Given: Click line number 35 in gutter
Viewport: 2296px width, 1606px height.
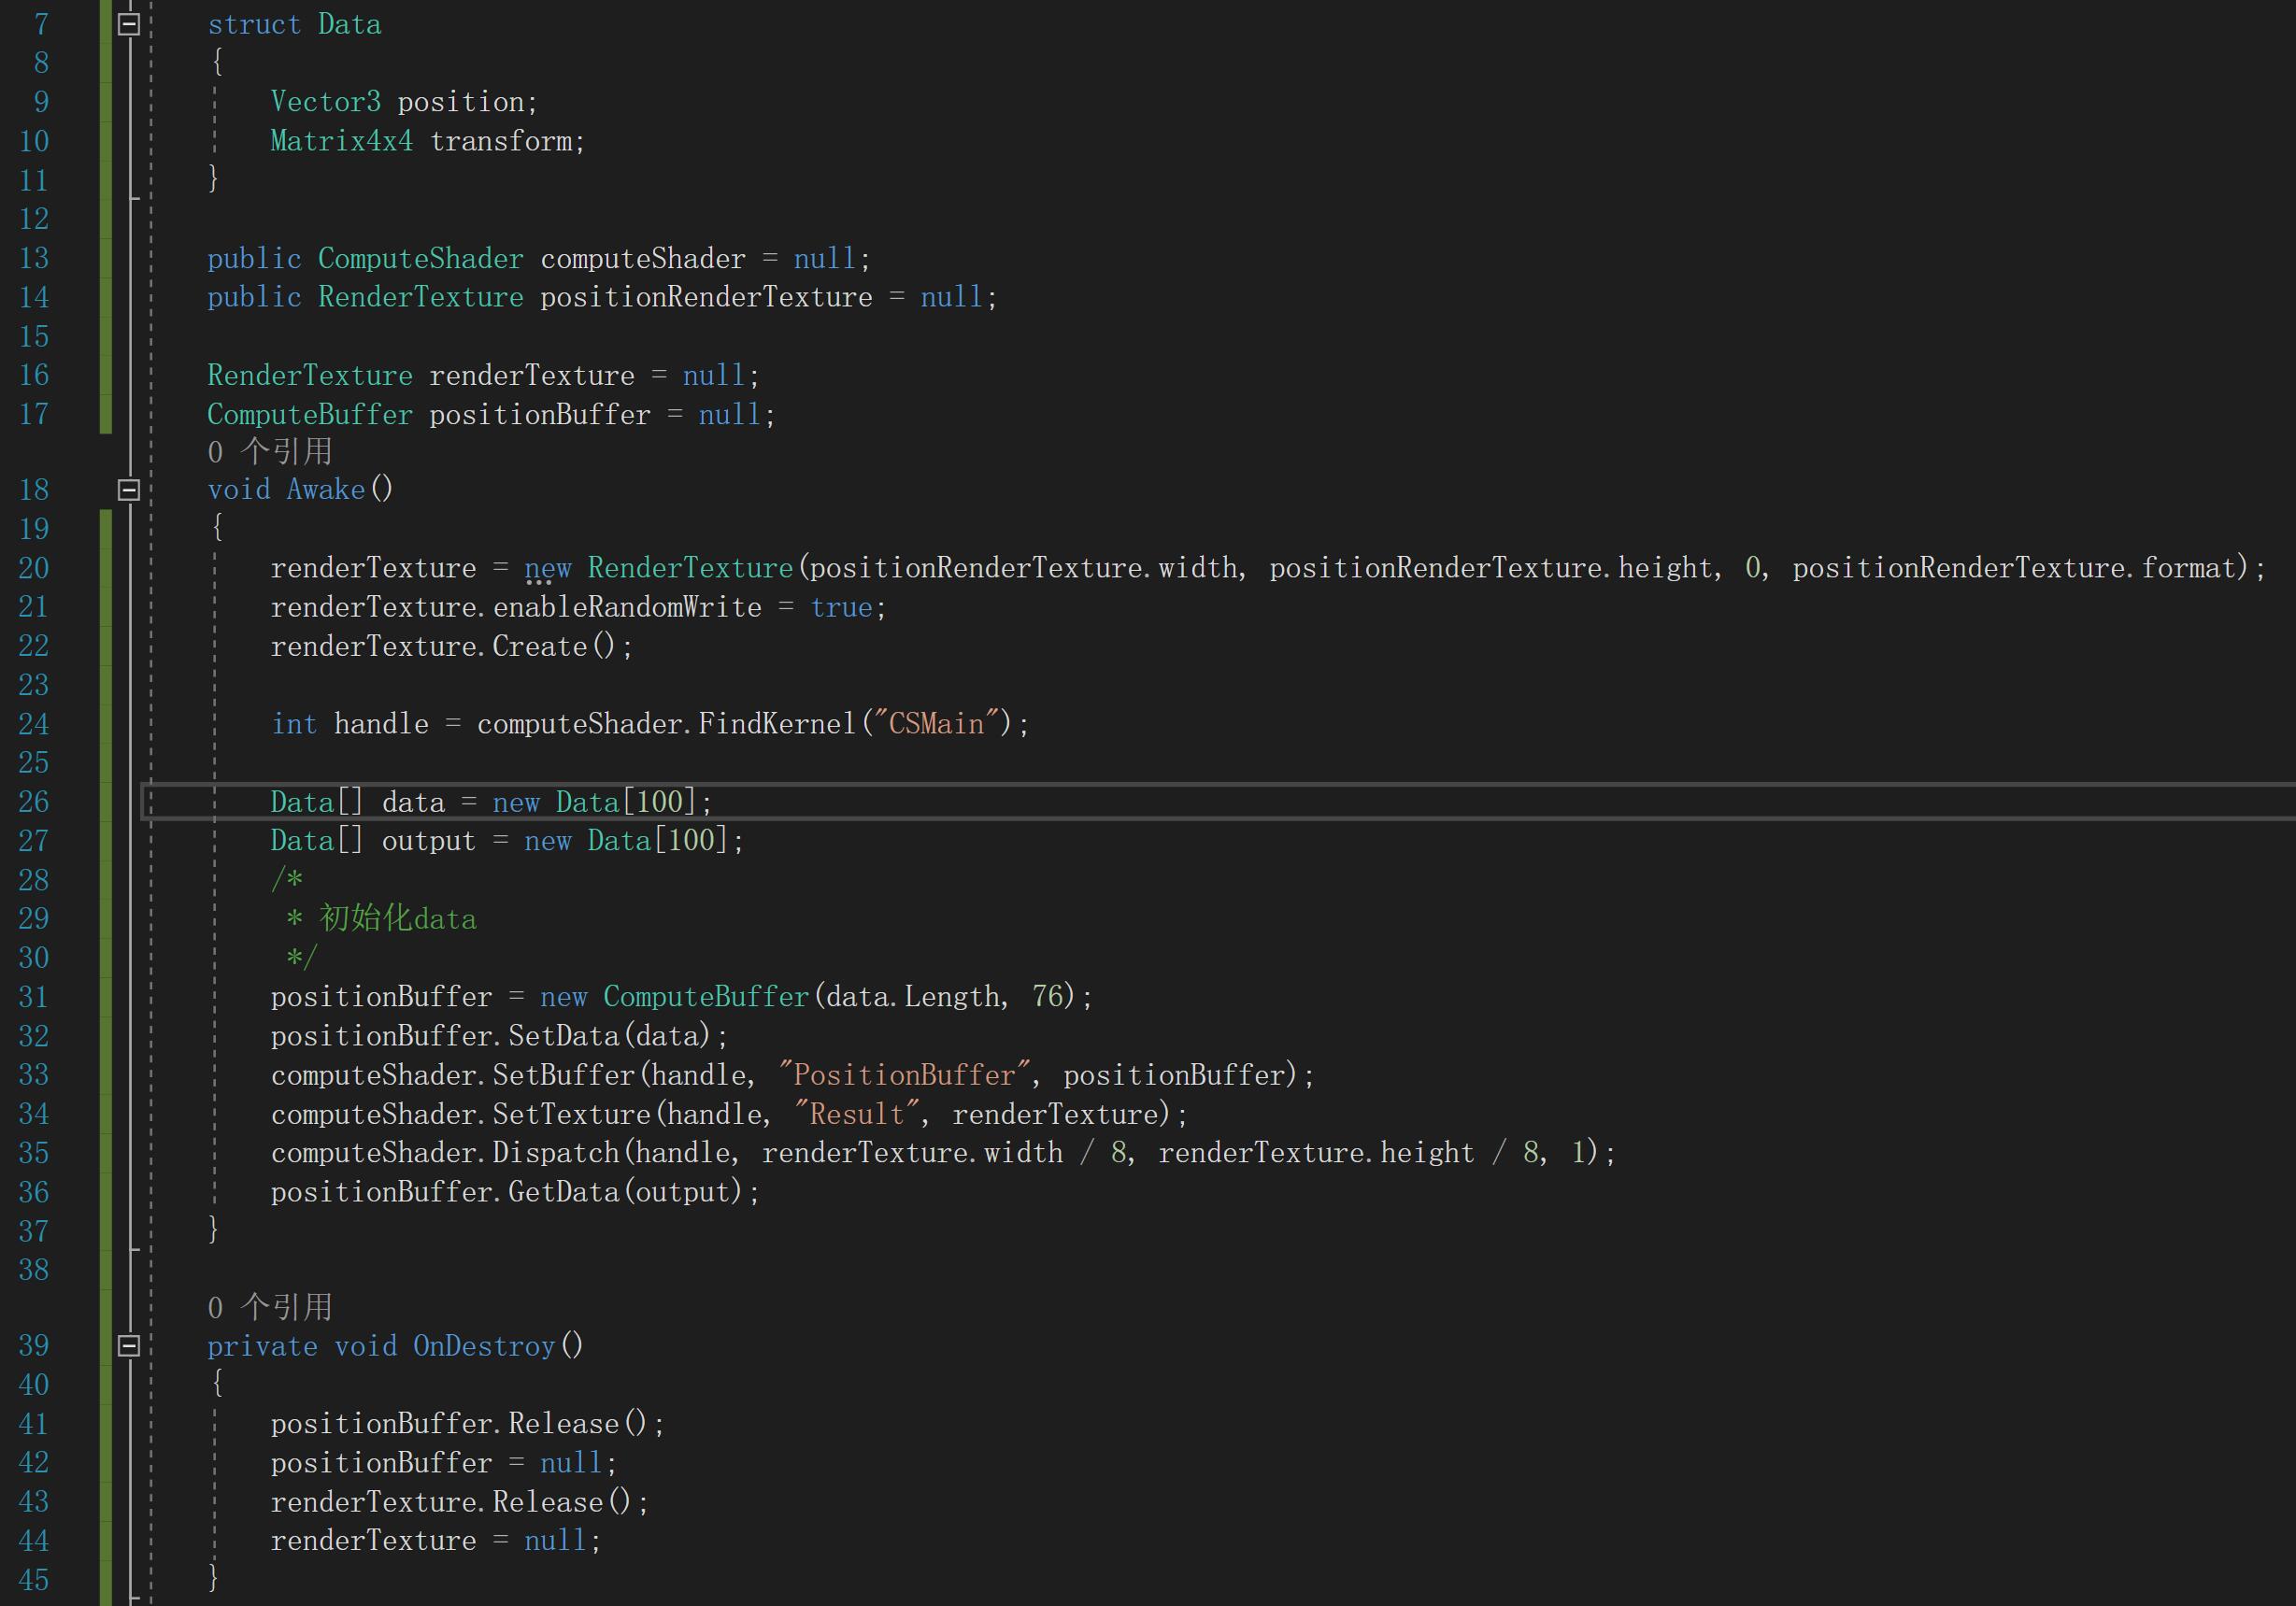Looking at the screenshot, I should click(x=34, y=1153).
